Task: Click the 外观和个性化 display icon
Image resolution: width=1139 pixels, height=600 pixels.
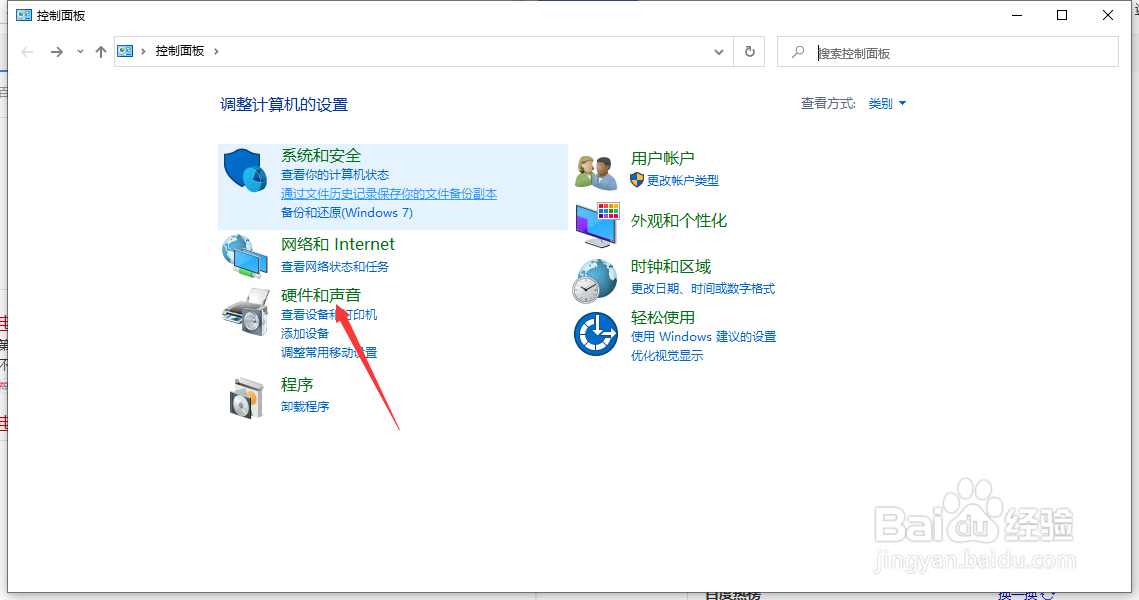Action: click(x=596, y=225)
